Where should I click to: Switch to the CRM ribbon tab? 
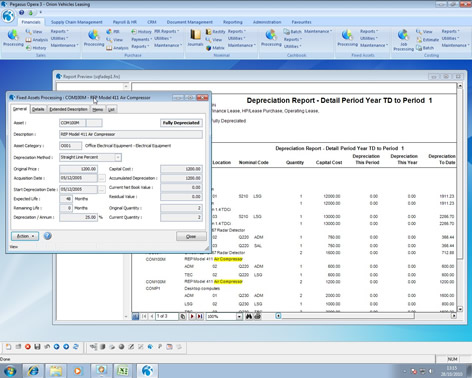(x=152, y=22)
